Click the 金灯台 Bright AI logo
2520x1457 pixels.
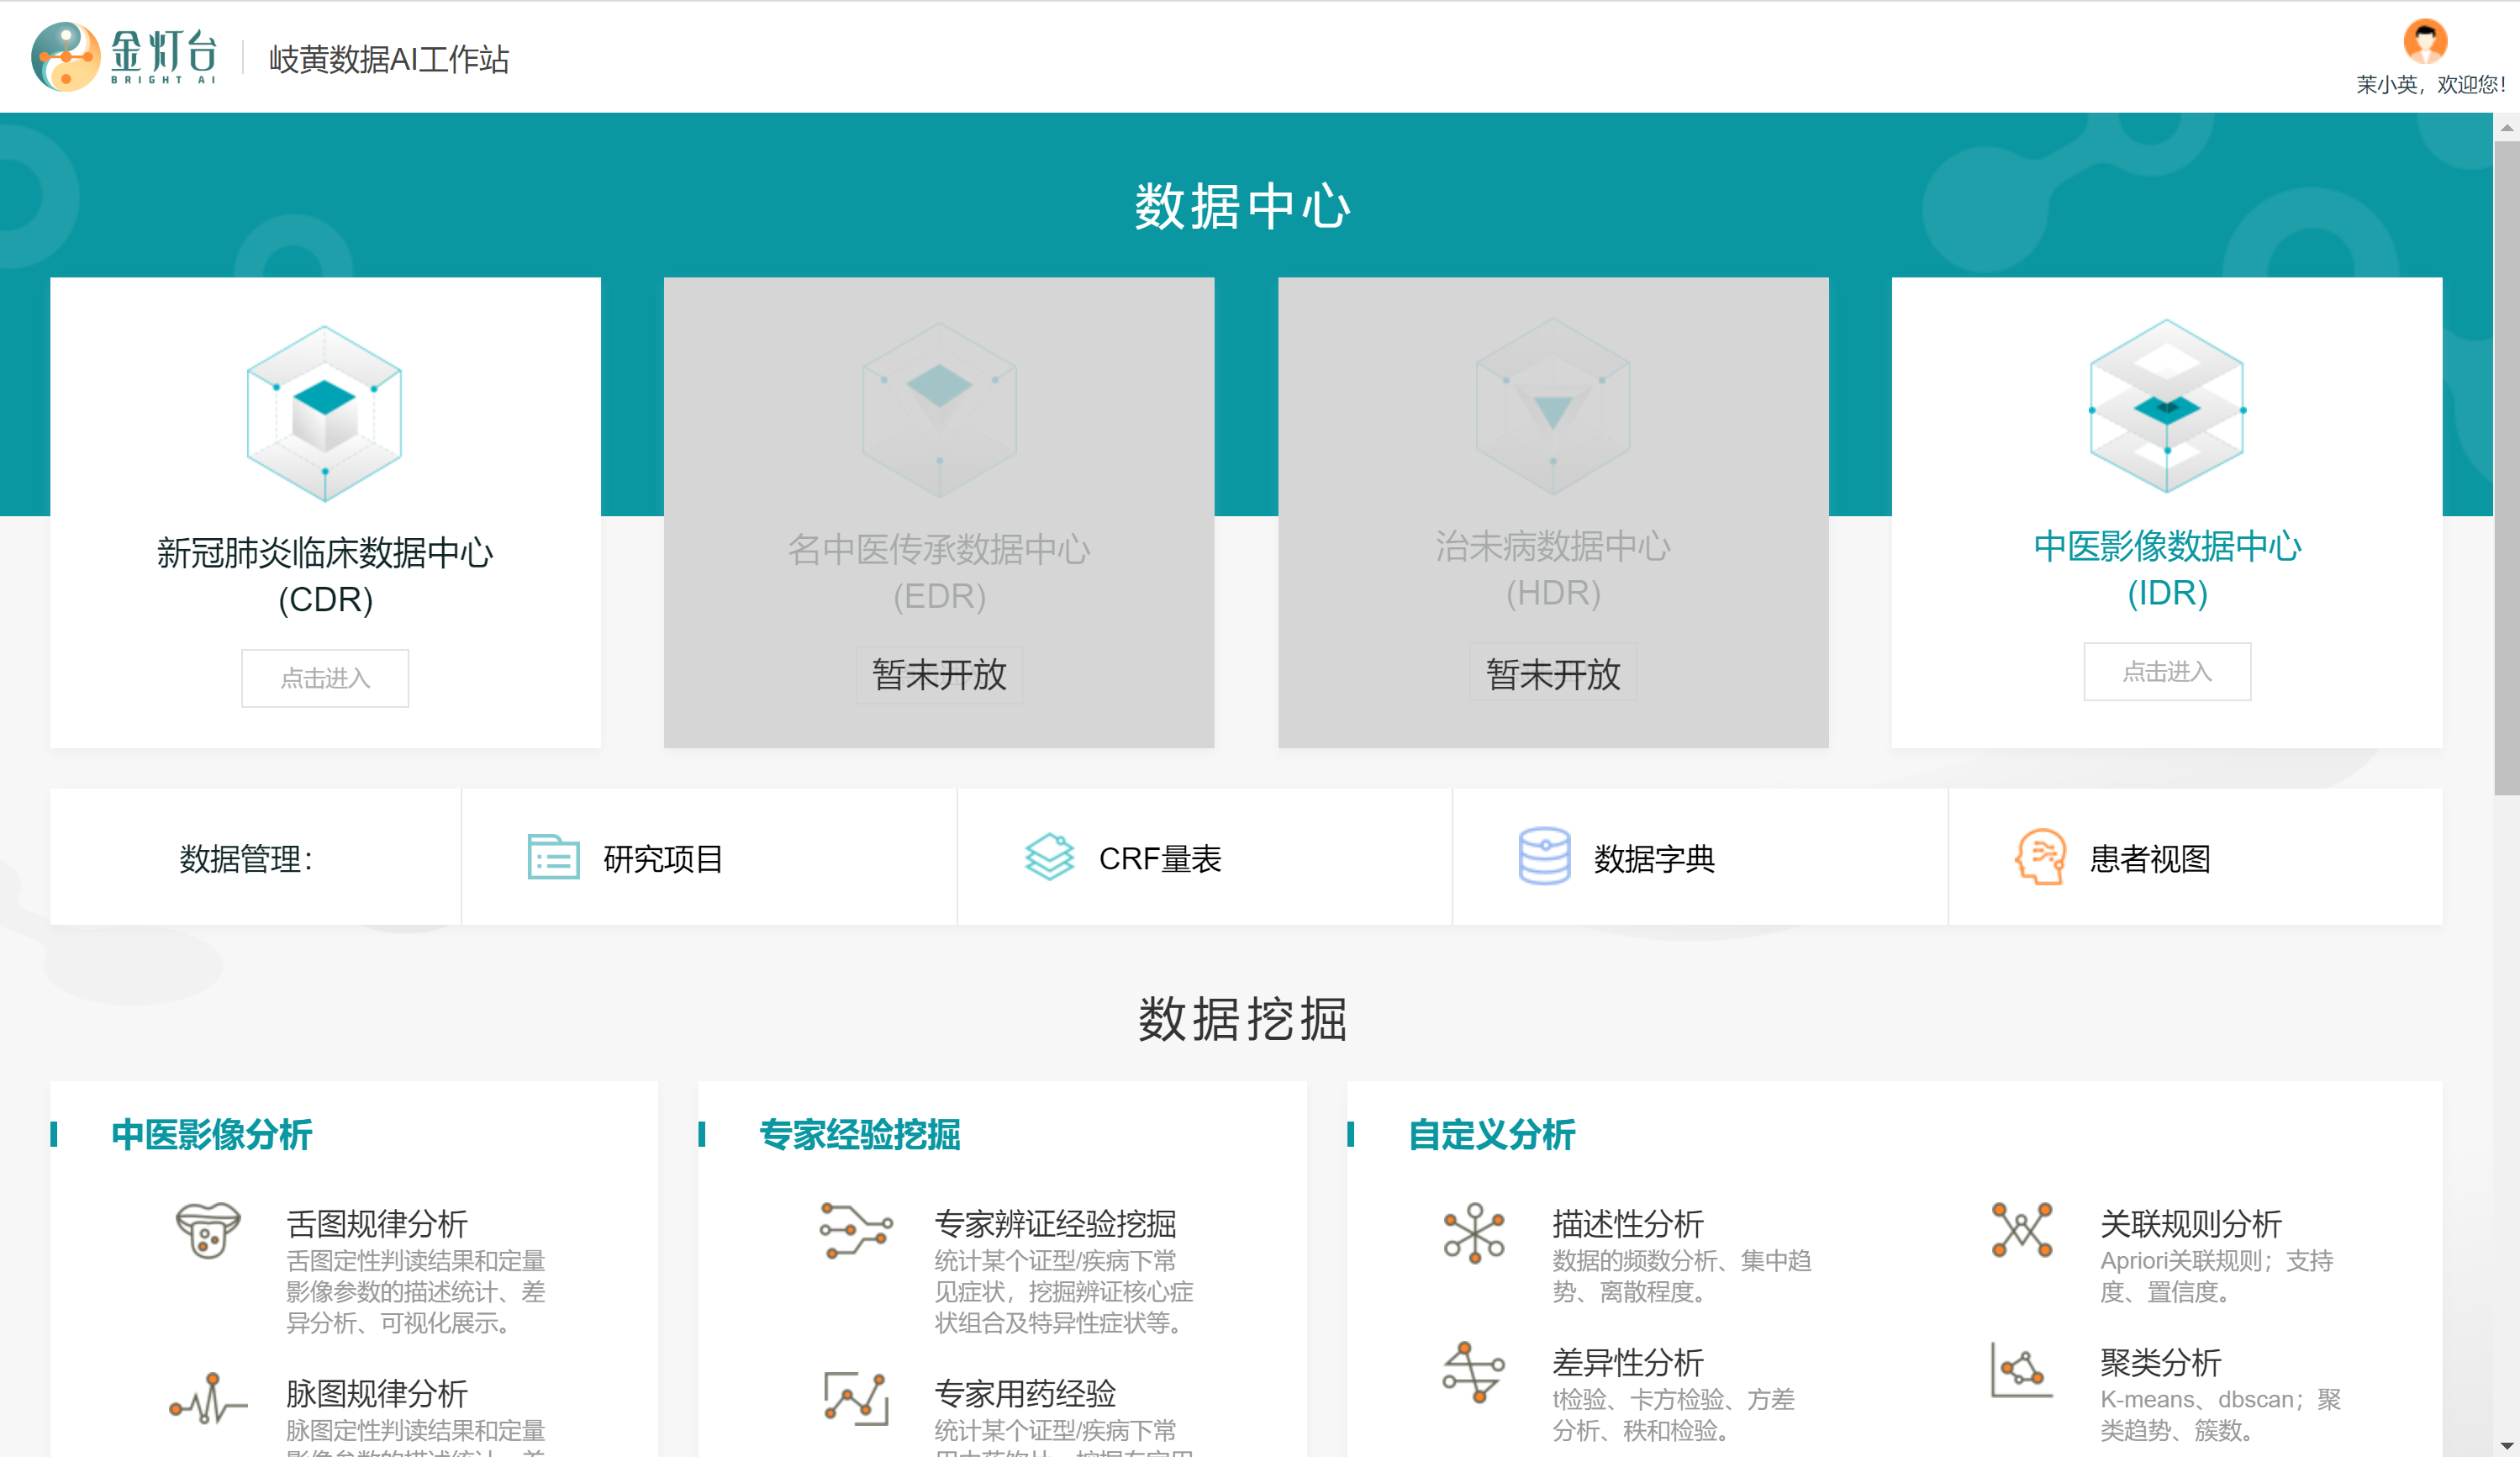pyautogui.click(x=125, y=57)
